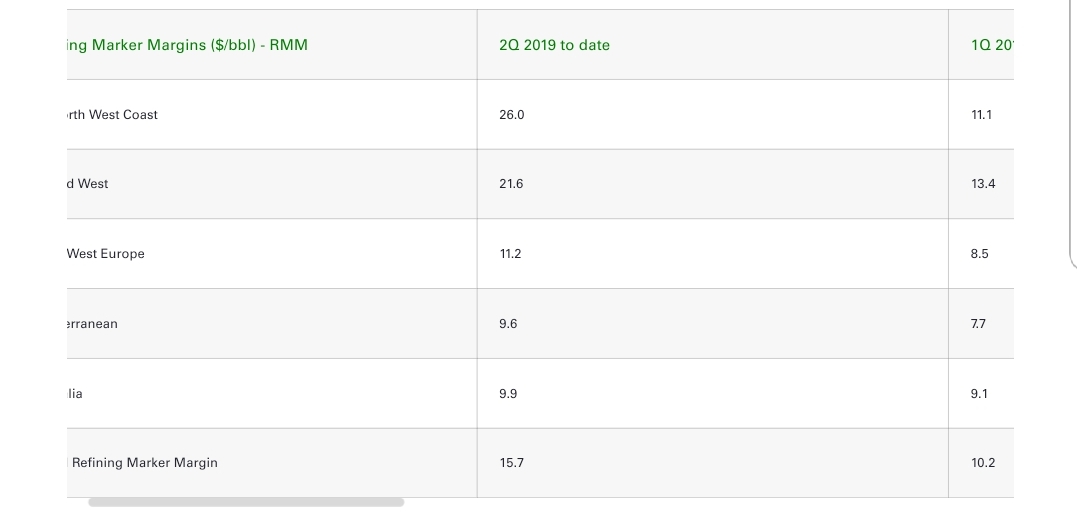1077x525 pixels.
Task: Select the 9.1 value in the 1Q column
Action: (x=979, y=394)
